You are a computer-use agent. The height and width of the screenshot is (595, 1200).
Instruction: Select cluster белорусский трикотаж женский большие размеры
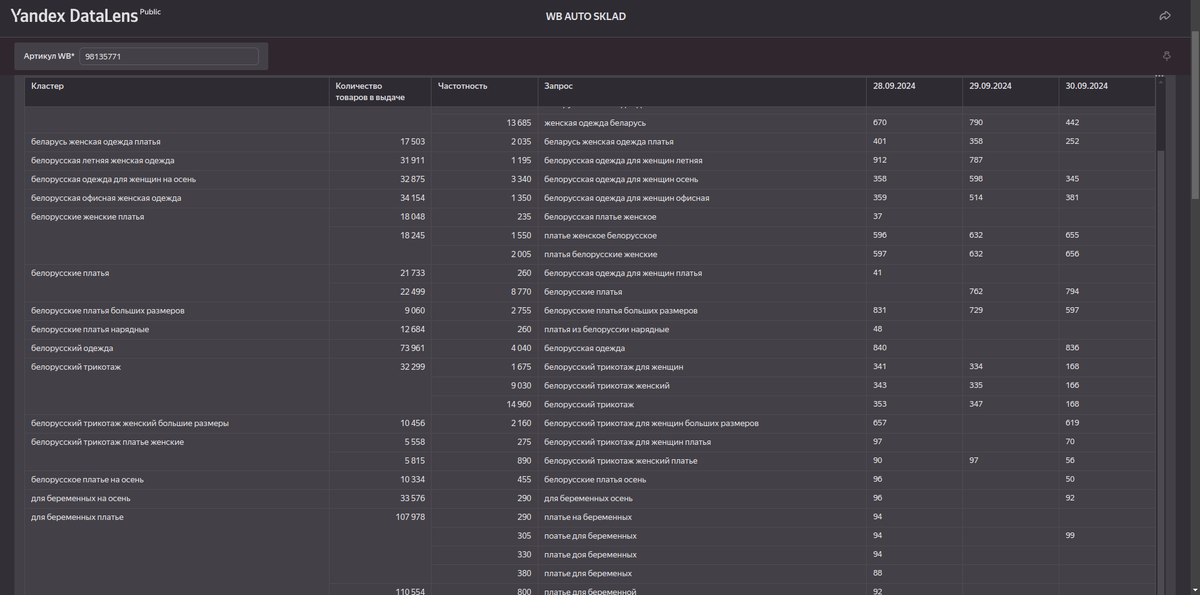click(x=130, y=423)
